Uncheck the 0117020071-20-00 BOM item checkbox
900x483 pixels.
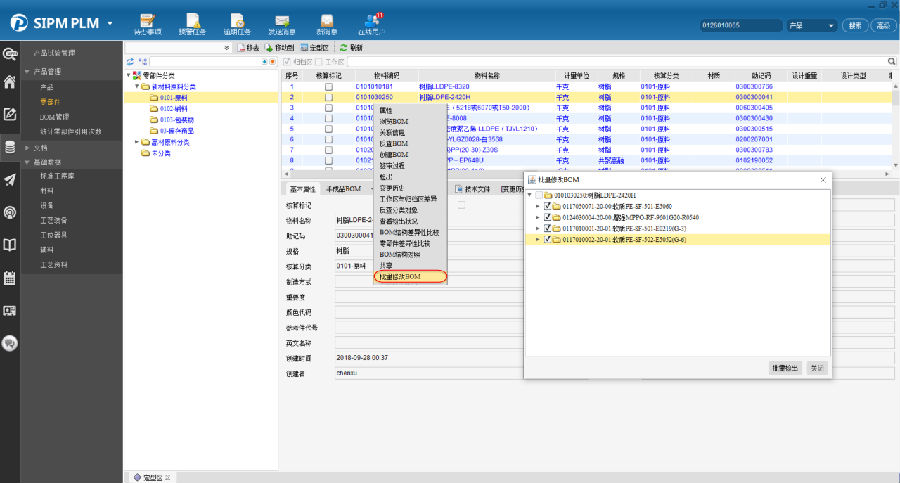546,206
